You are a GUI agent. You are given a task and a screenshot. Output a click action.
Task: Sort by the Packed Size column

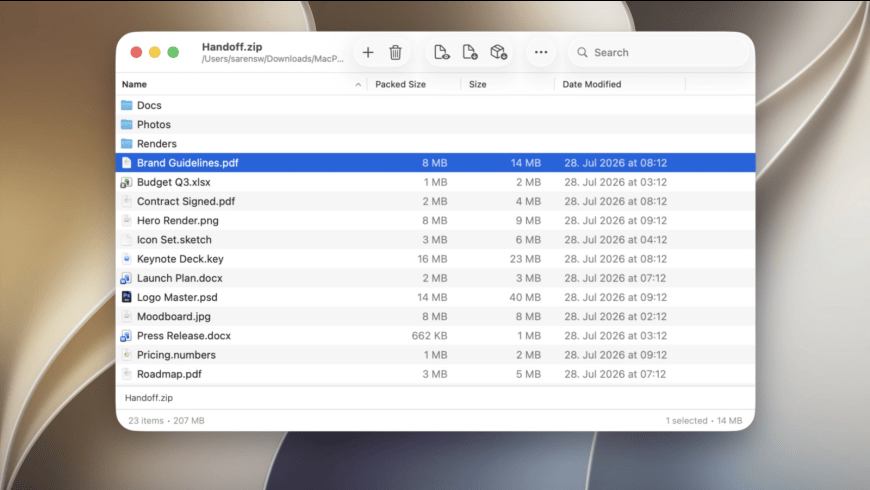(400, 84)
